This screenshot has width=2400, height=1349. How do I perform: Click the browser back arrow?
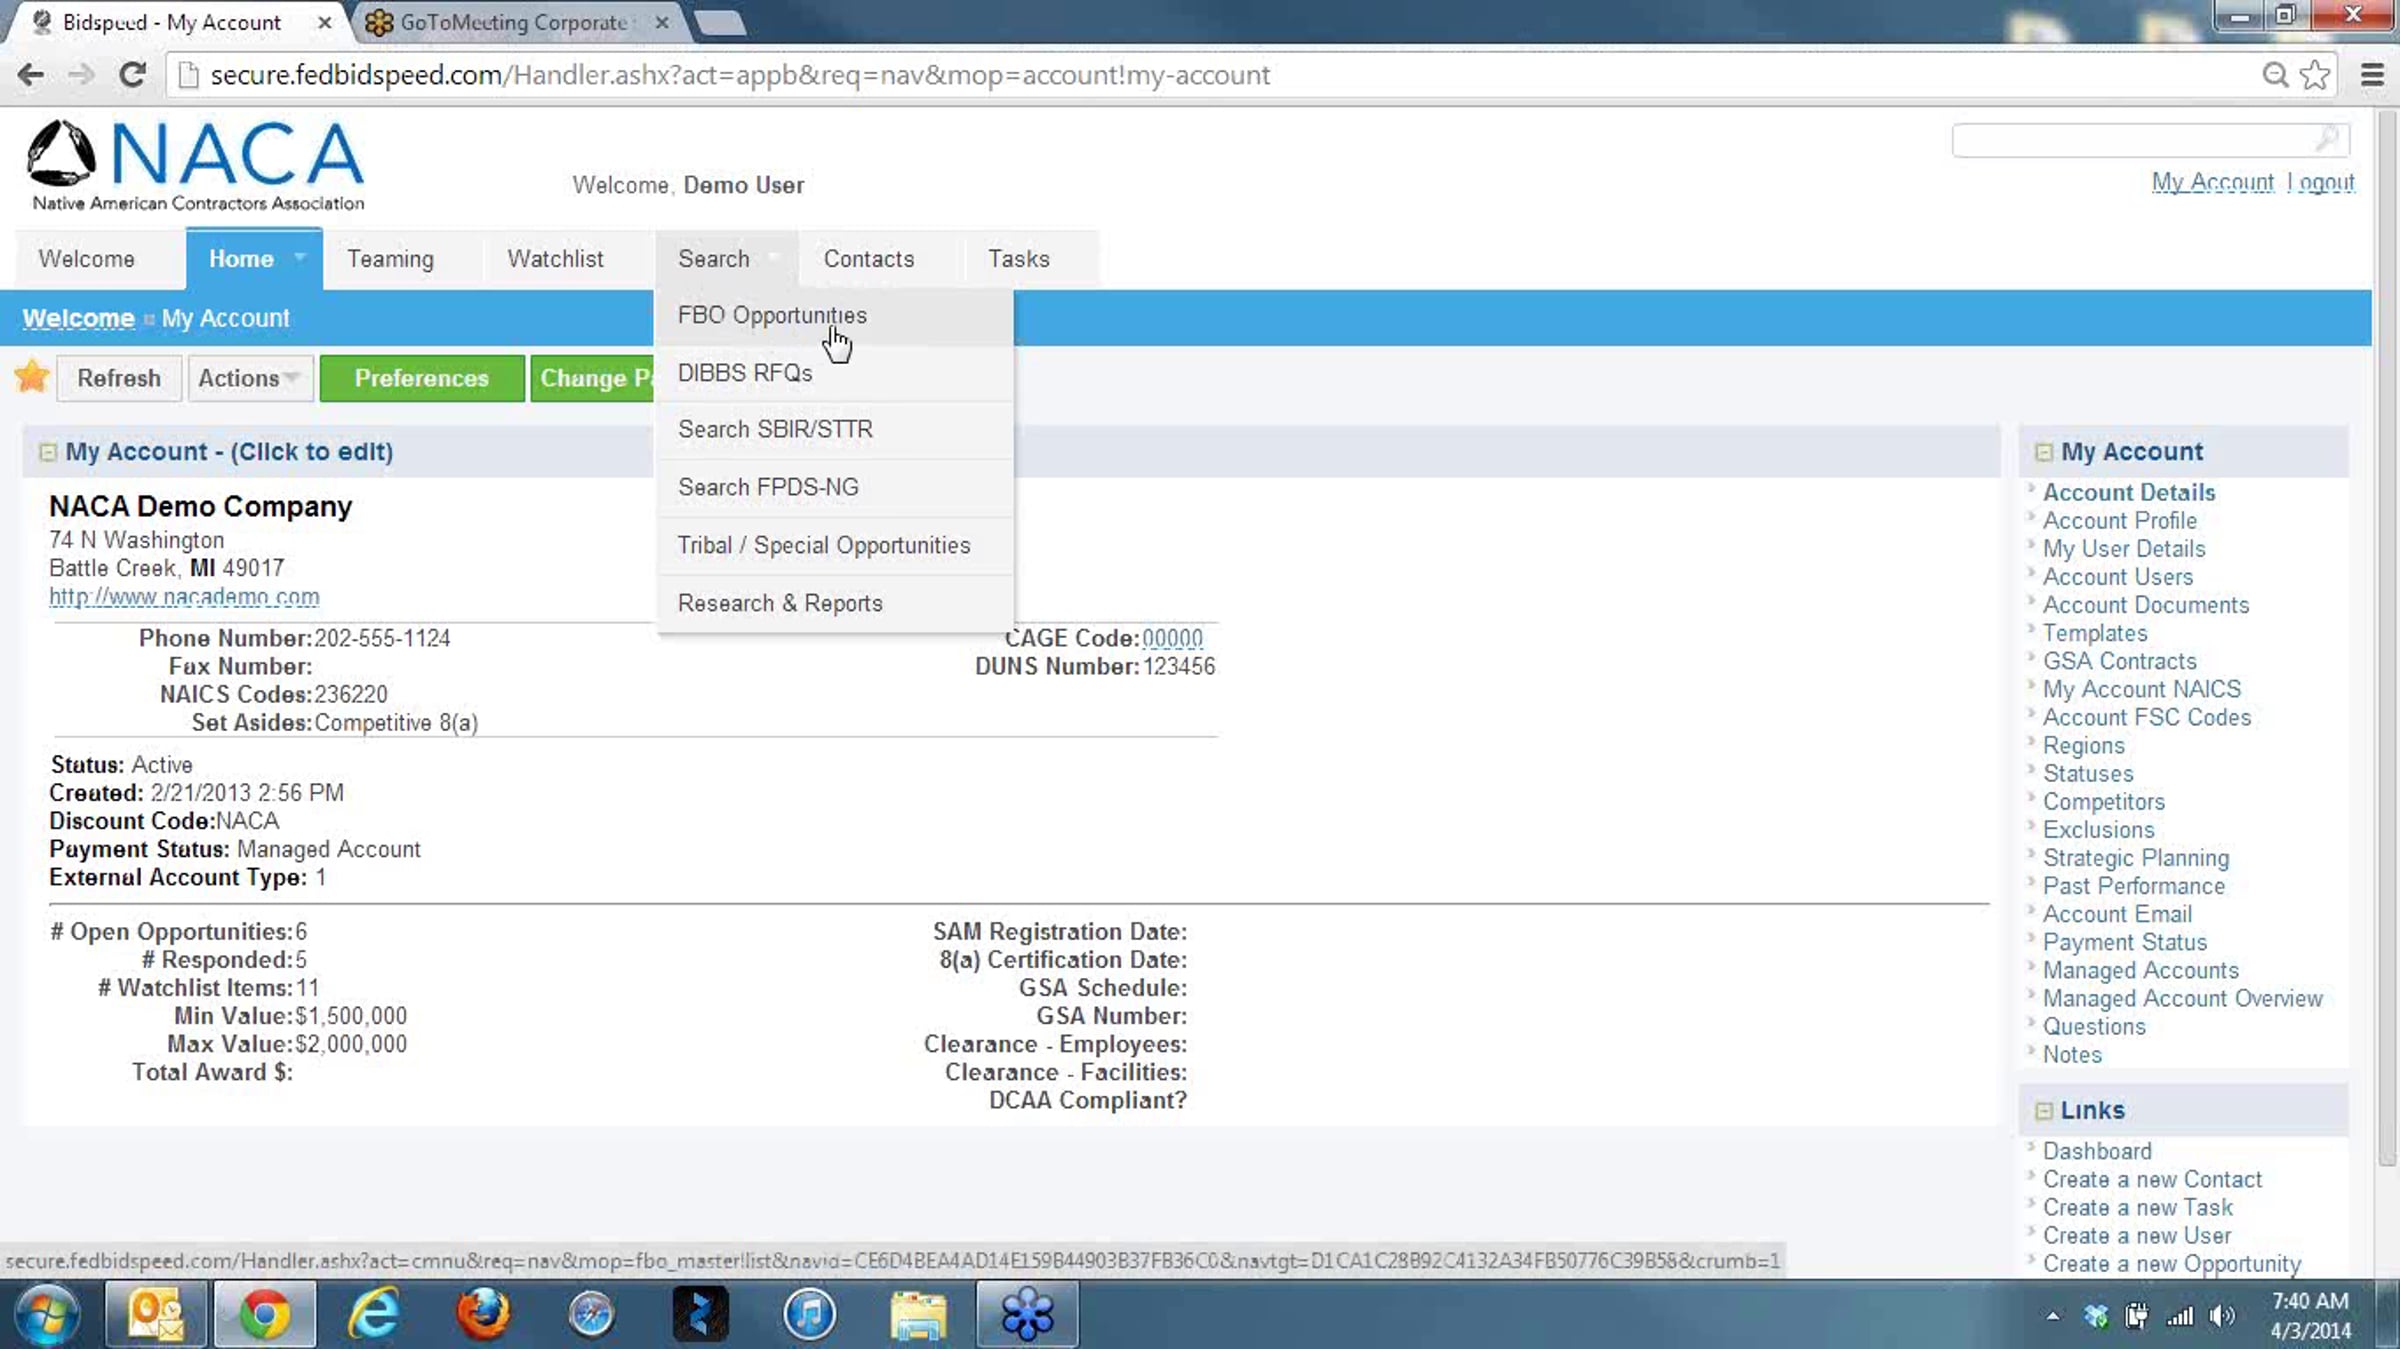[x=31, y=75]
